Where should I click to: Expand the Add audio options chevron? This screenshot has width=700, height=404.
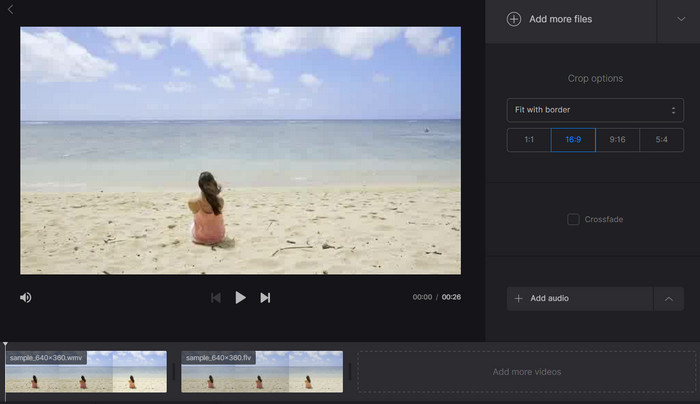coord(669,299)
